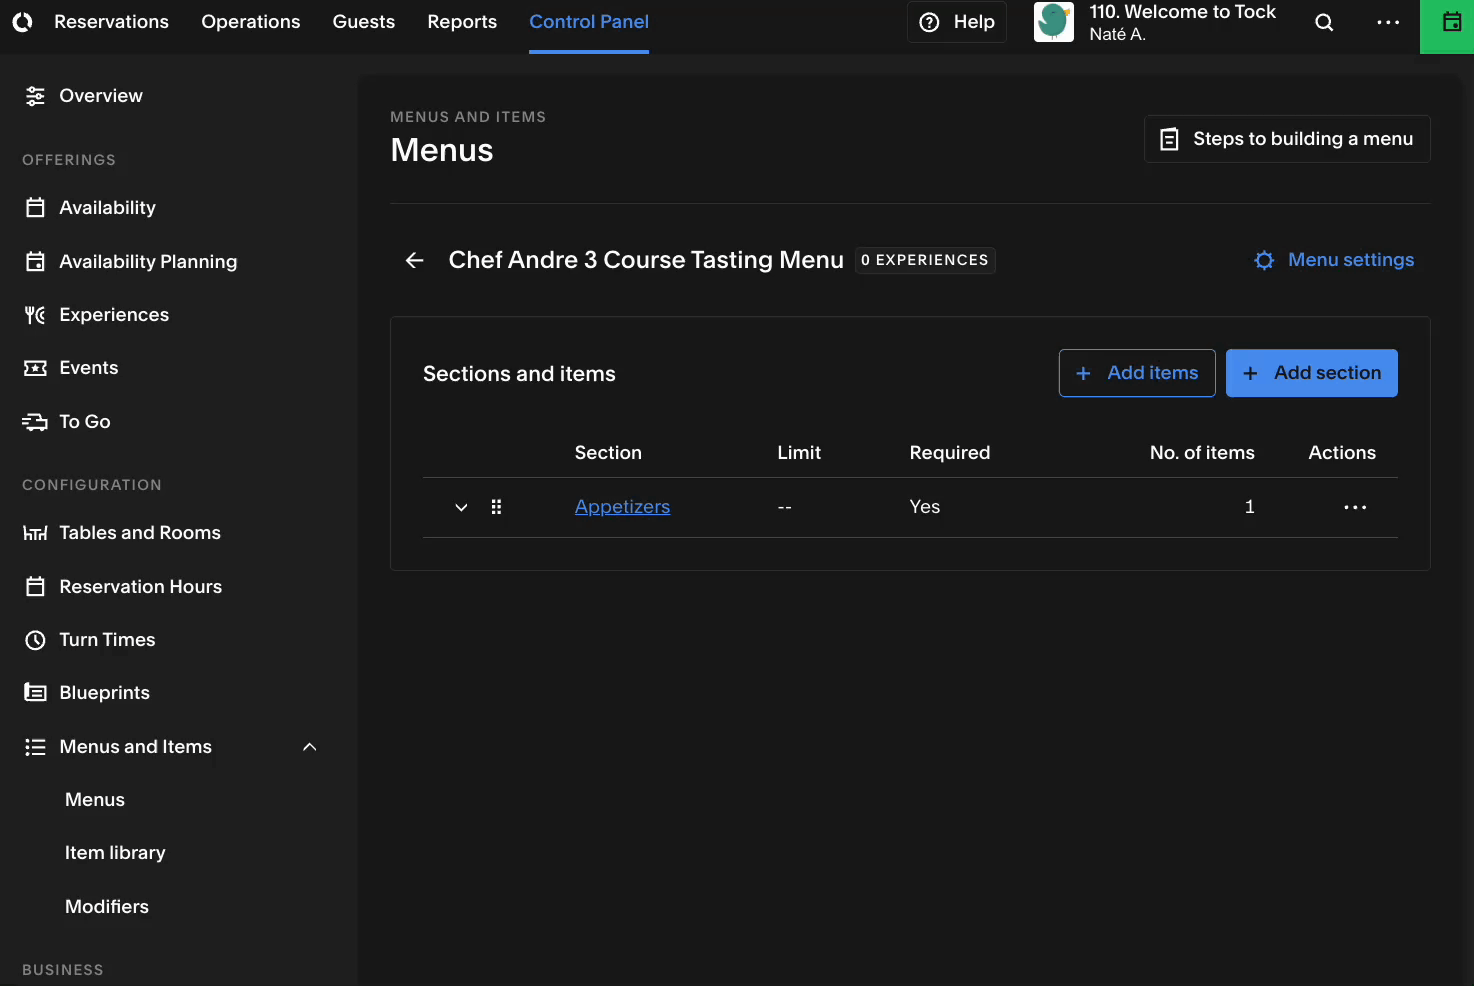
Task: Open the Reports tab
Action: (462, 22)
